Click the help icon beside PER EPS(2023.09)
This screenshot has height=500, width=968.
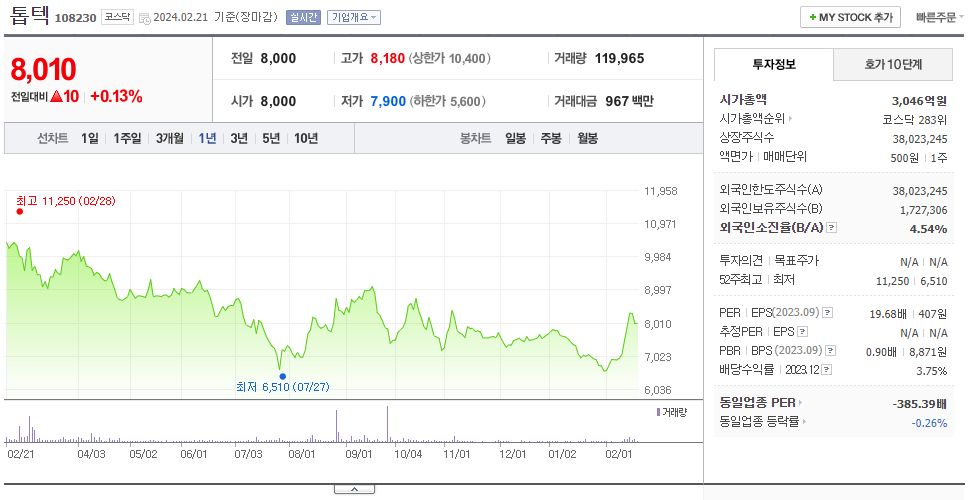[x=828, y=313]
